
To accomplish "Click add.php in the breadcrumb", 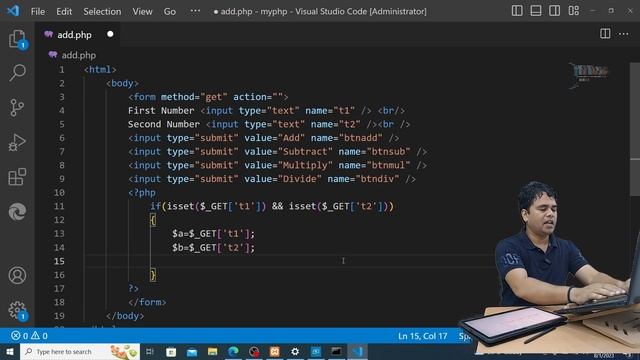I will (78, 55).
